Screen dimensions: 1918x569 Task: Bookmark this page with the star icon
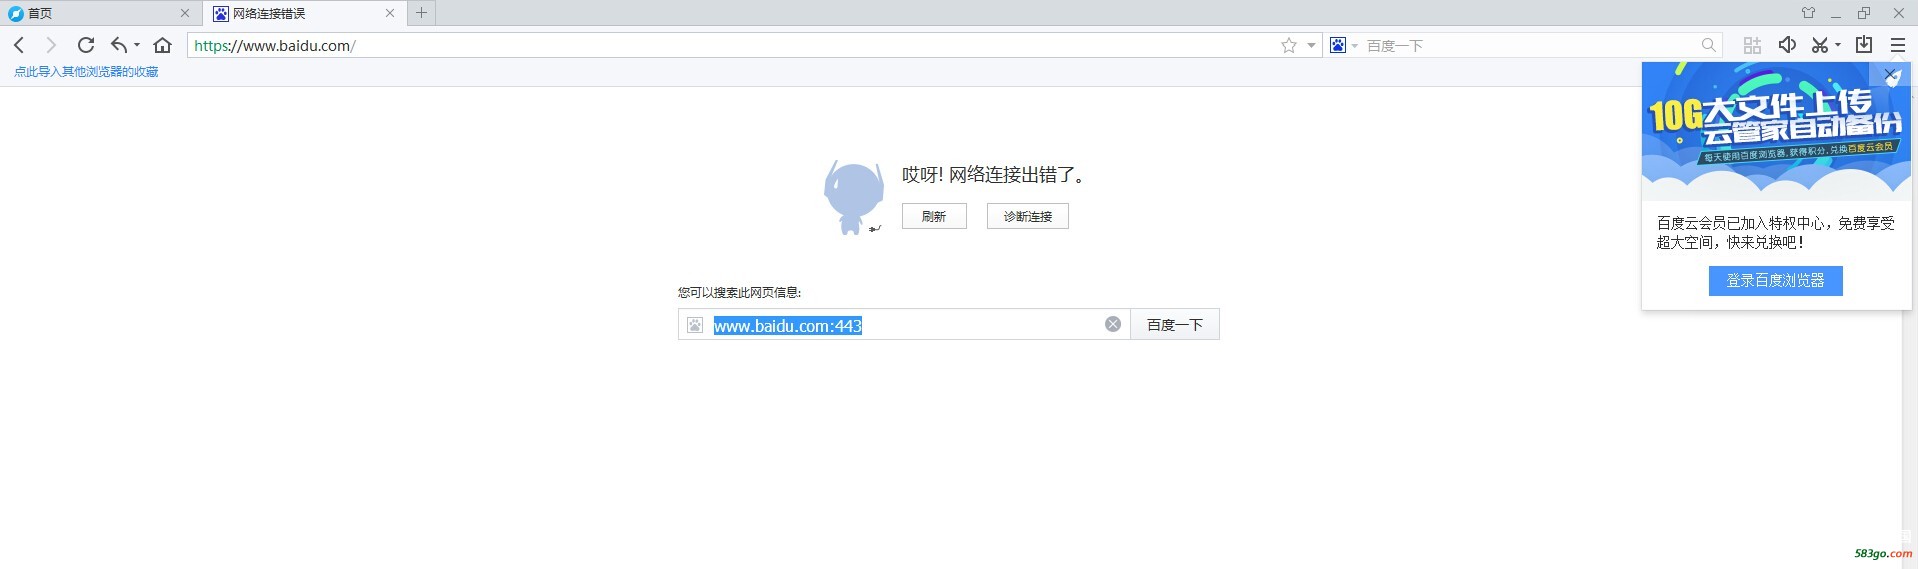pyautogui.click(x=1289, y=45)
